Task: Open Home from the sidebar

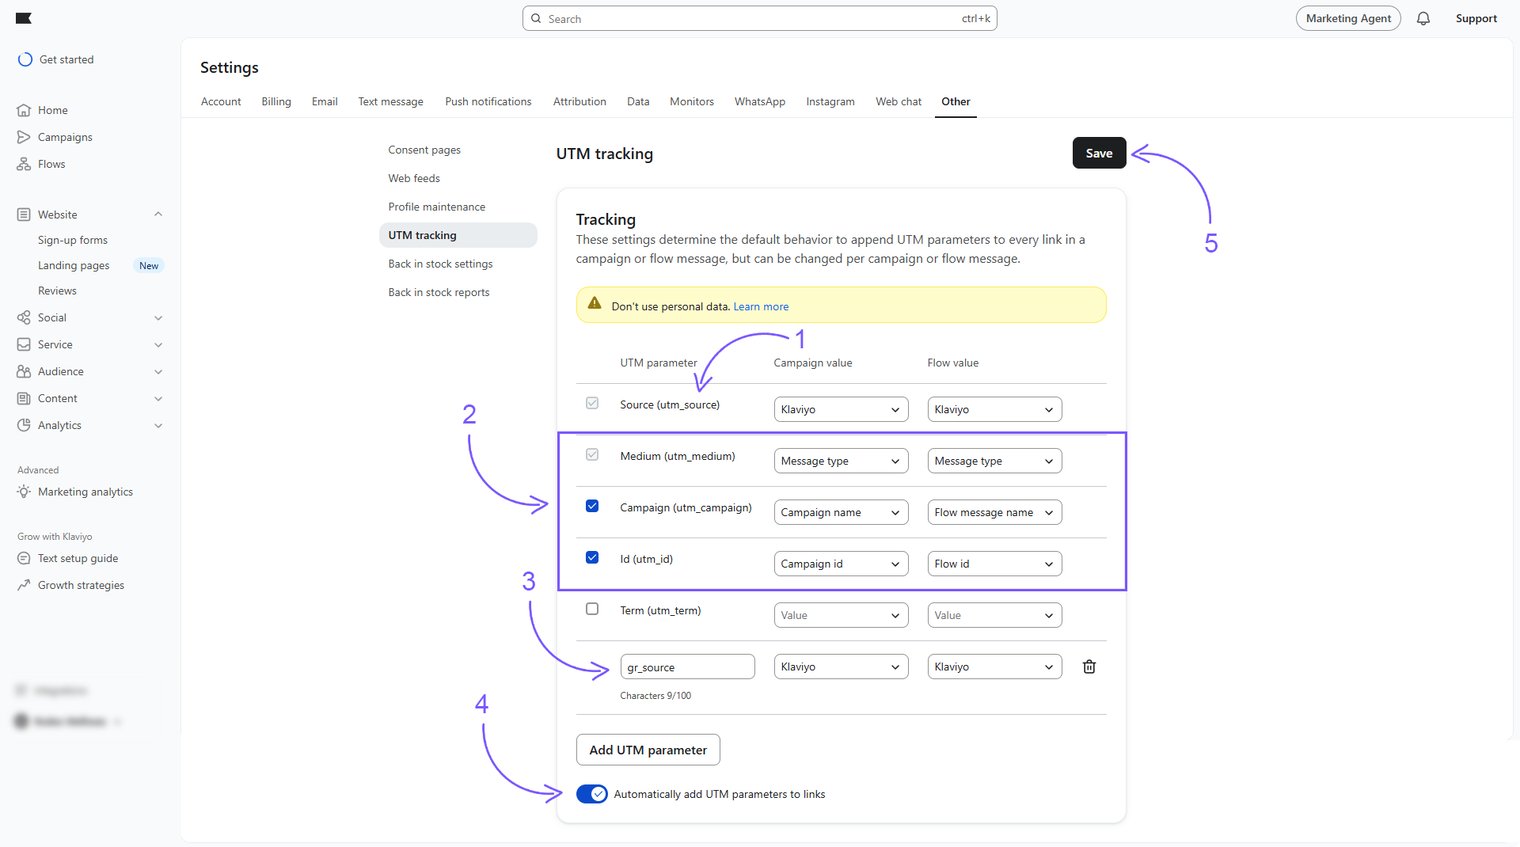Action: [52, 110]
